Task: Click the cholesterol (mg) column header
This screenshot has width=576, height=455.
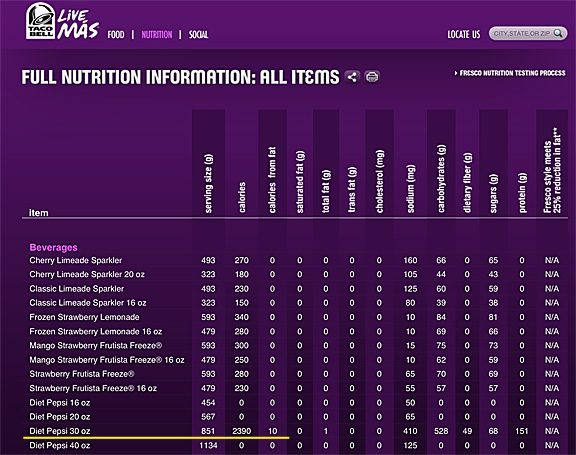Action: tap(379, 181)
